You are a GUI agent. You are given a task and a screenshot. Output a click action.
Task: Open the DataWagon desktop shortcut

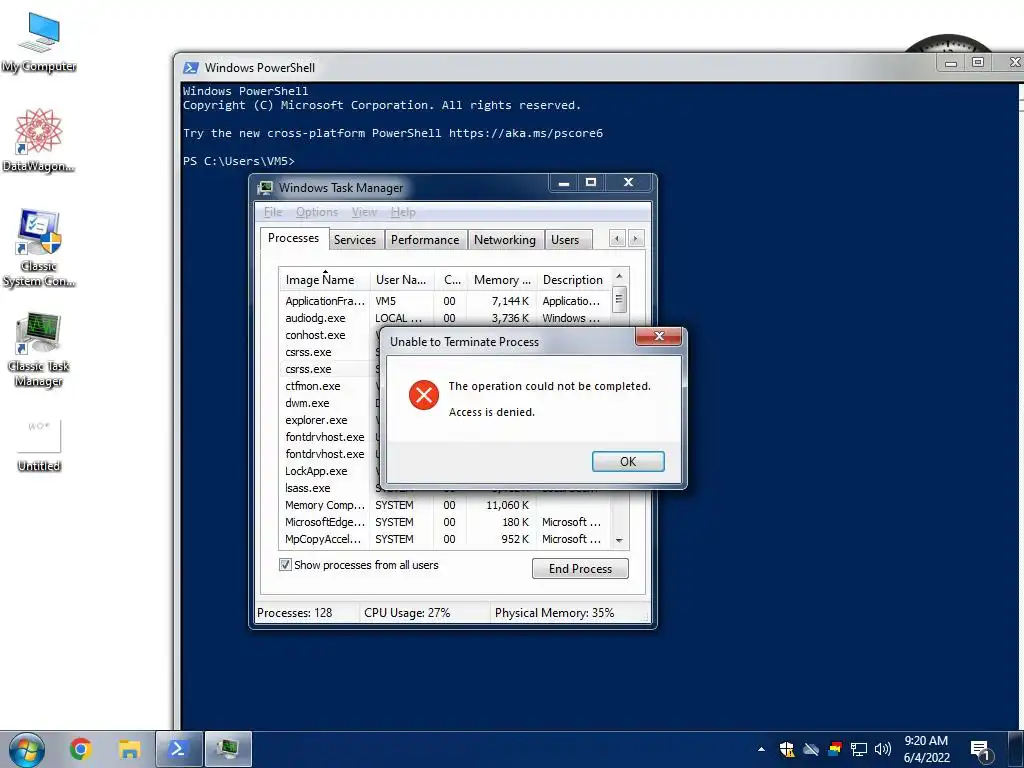(39, 141)
